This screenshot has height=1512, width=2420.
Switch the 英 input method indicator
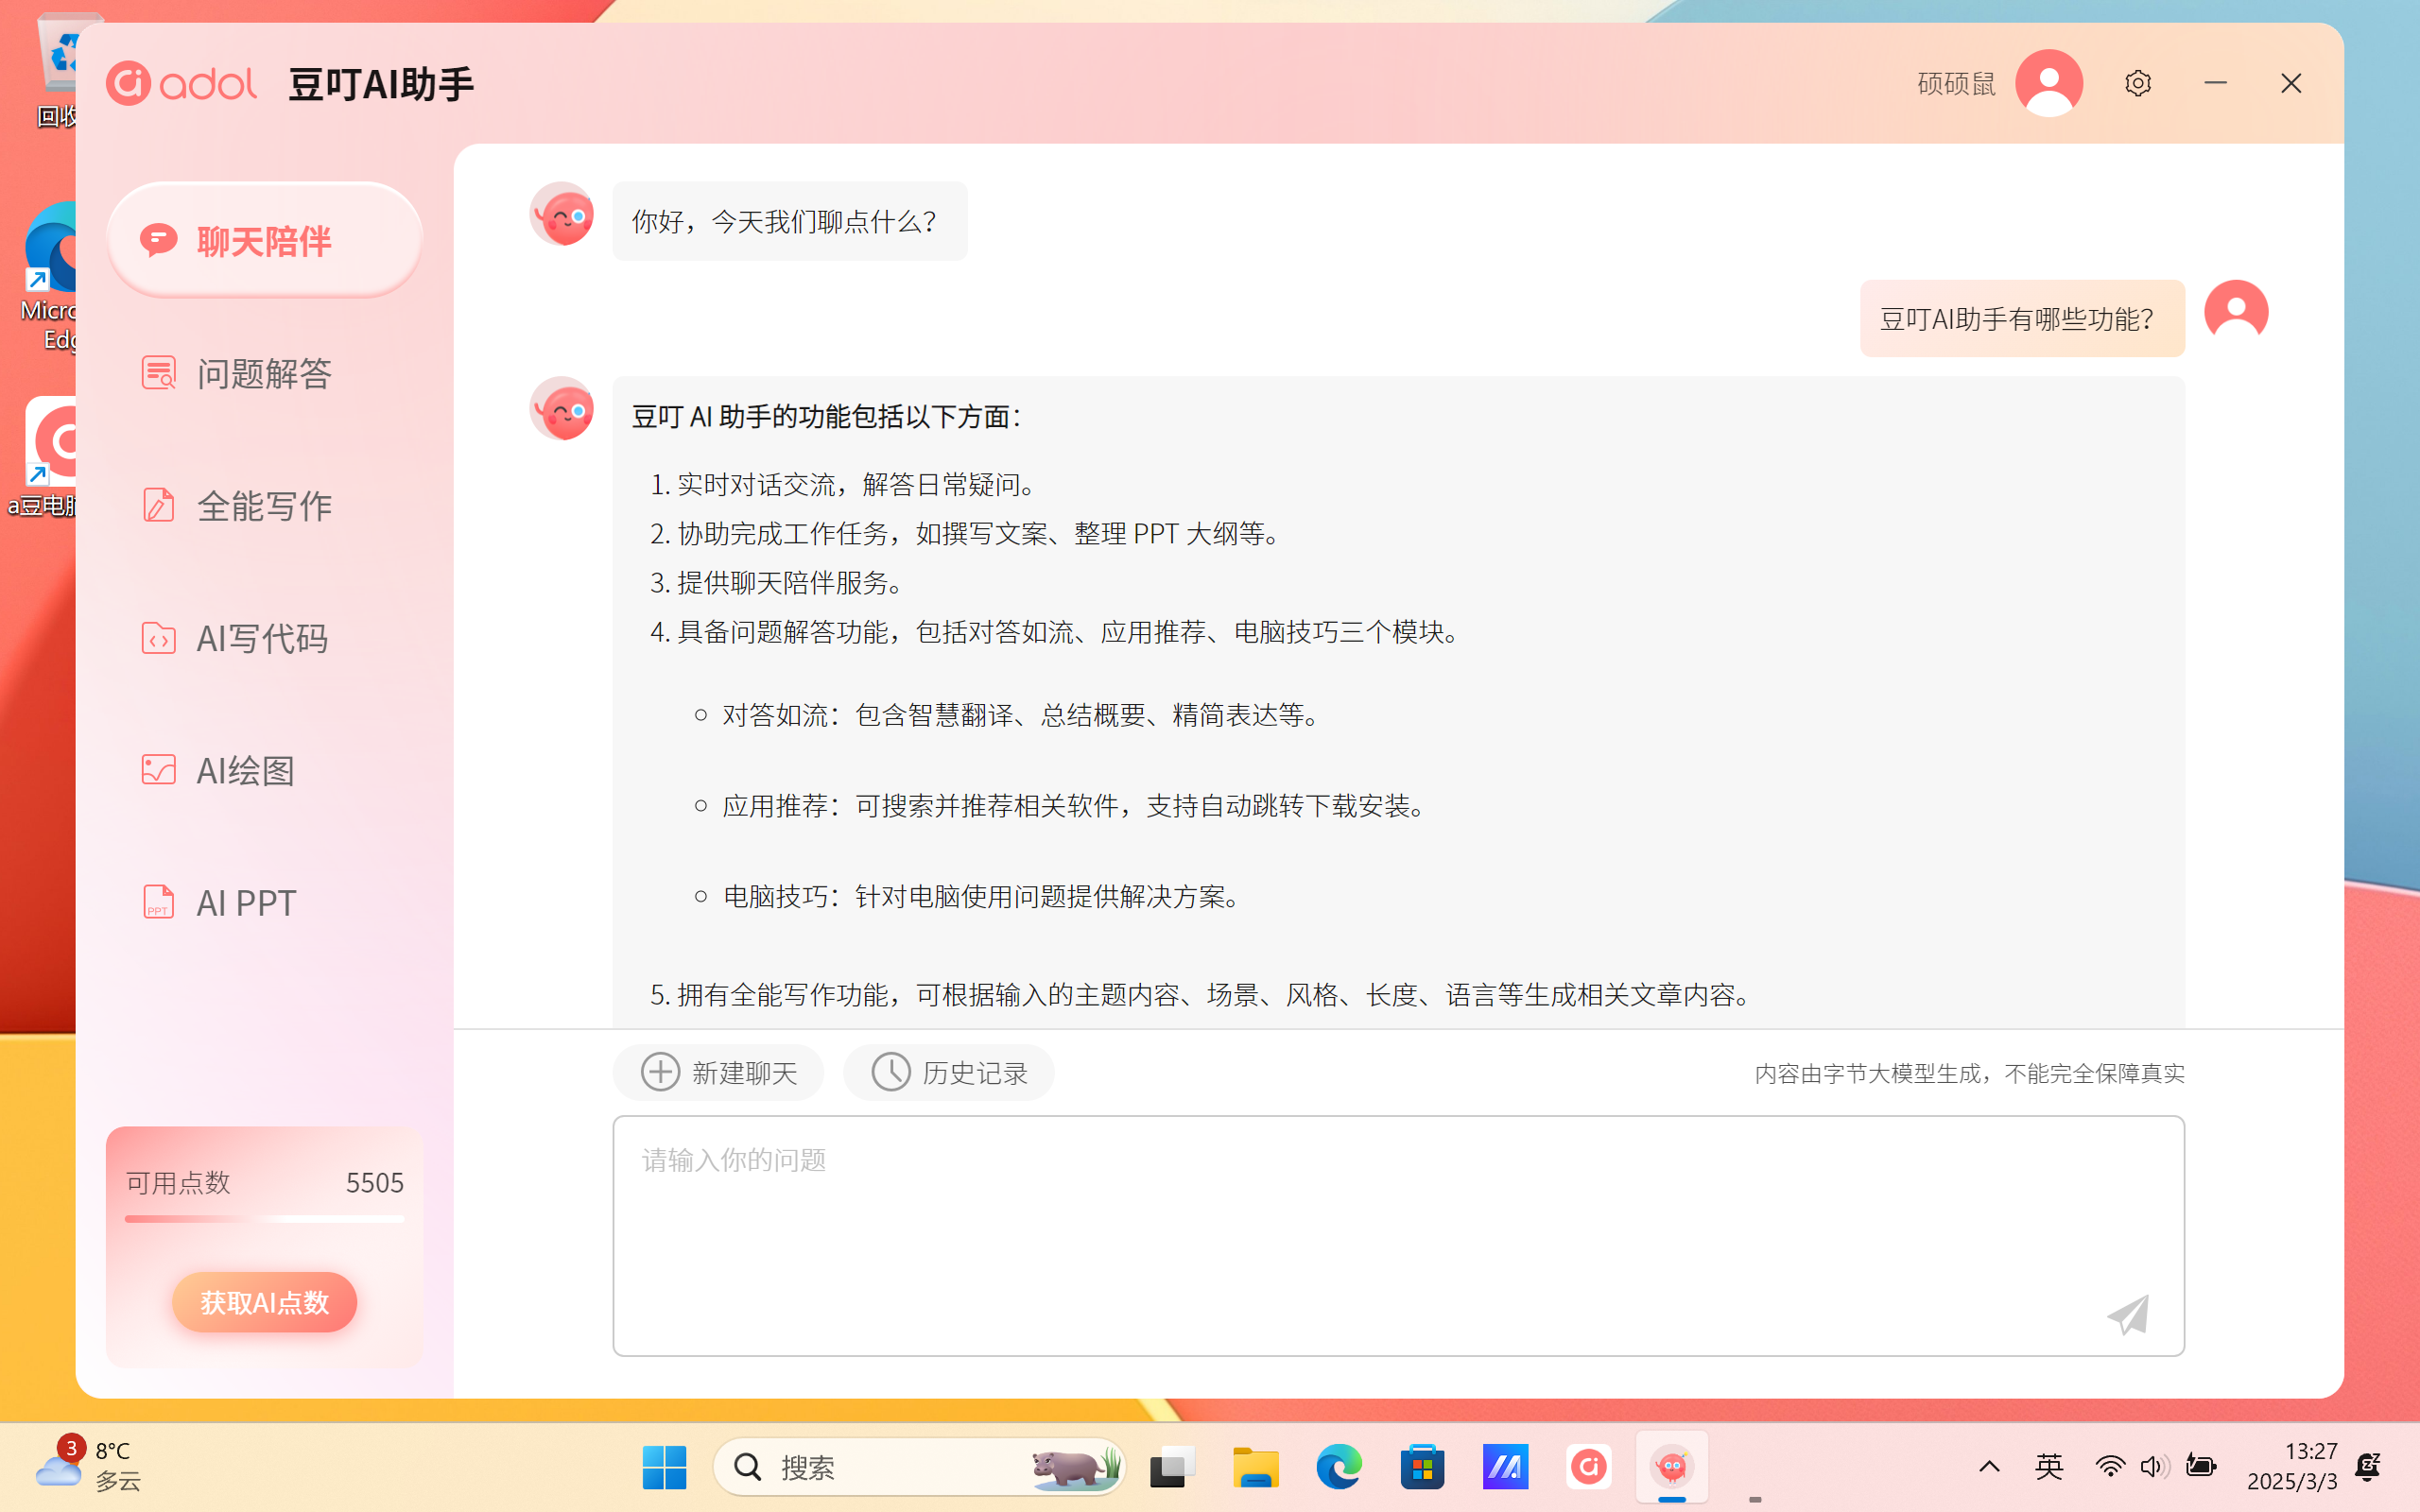(x=2048, y=1467)
